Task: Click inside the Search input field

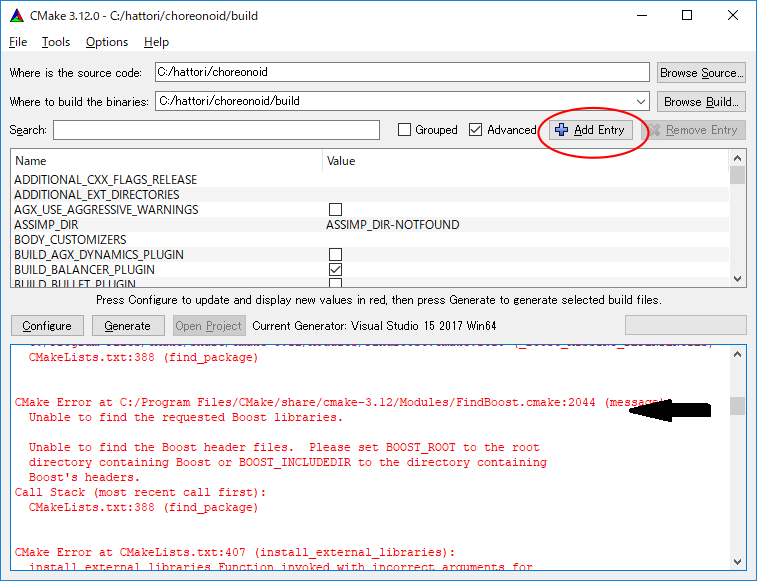Action: point(216,130)
